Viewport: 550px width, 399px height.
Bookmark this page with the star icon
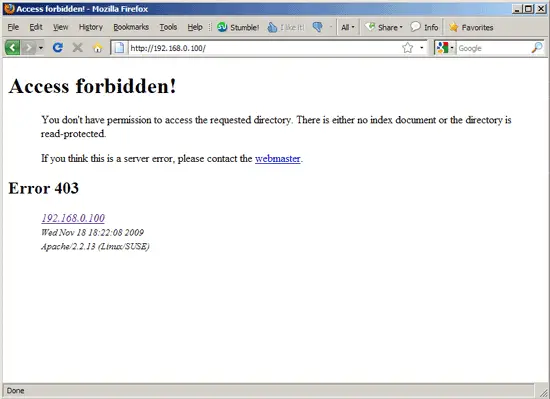click(407, 48)
